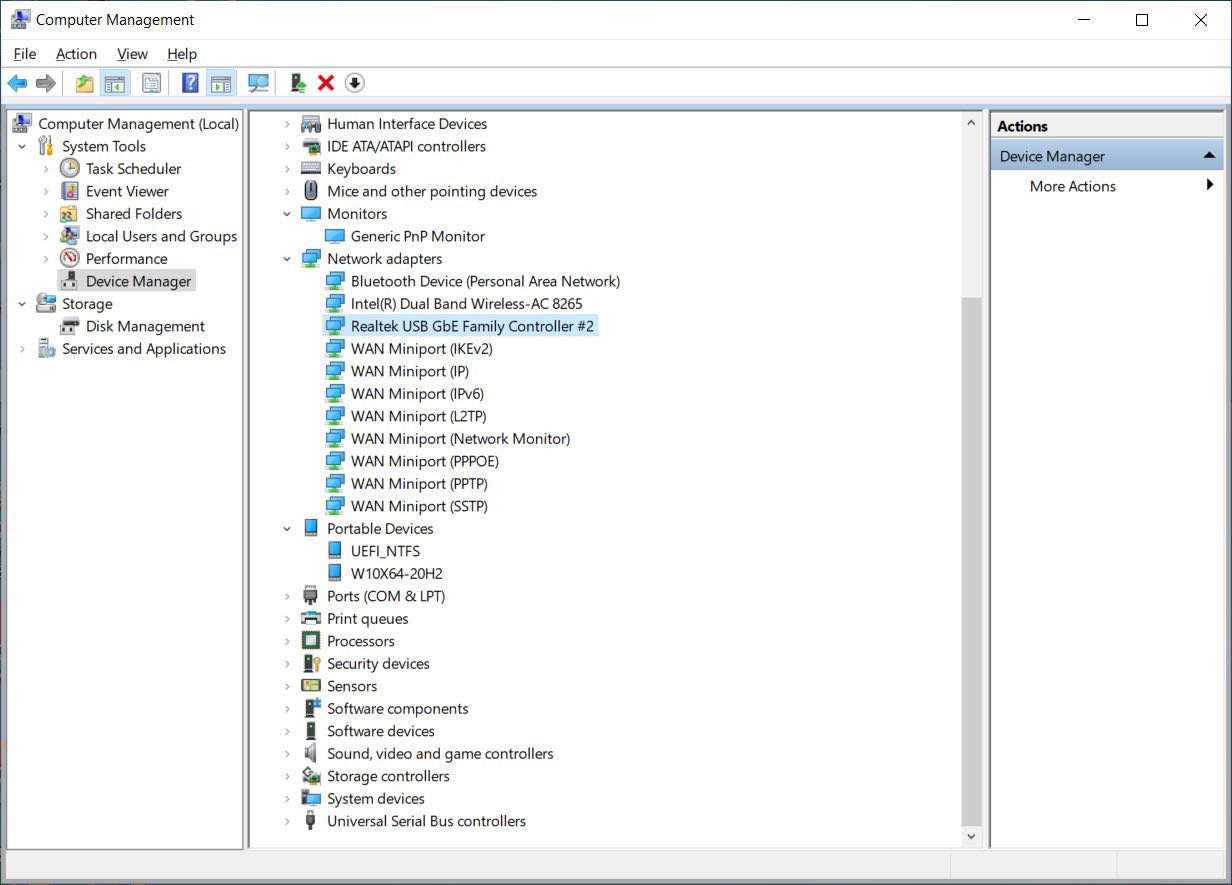
Task: Click the blue Help question mark icon
Action: click(x=190, y=83)
